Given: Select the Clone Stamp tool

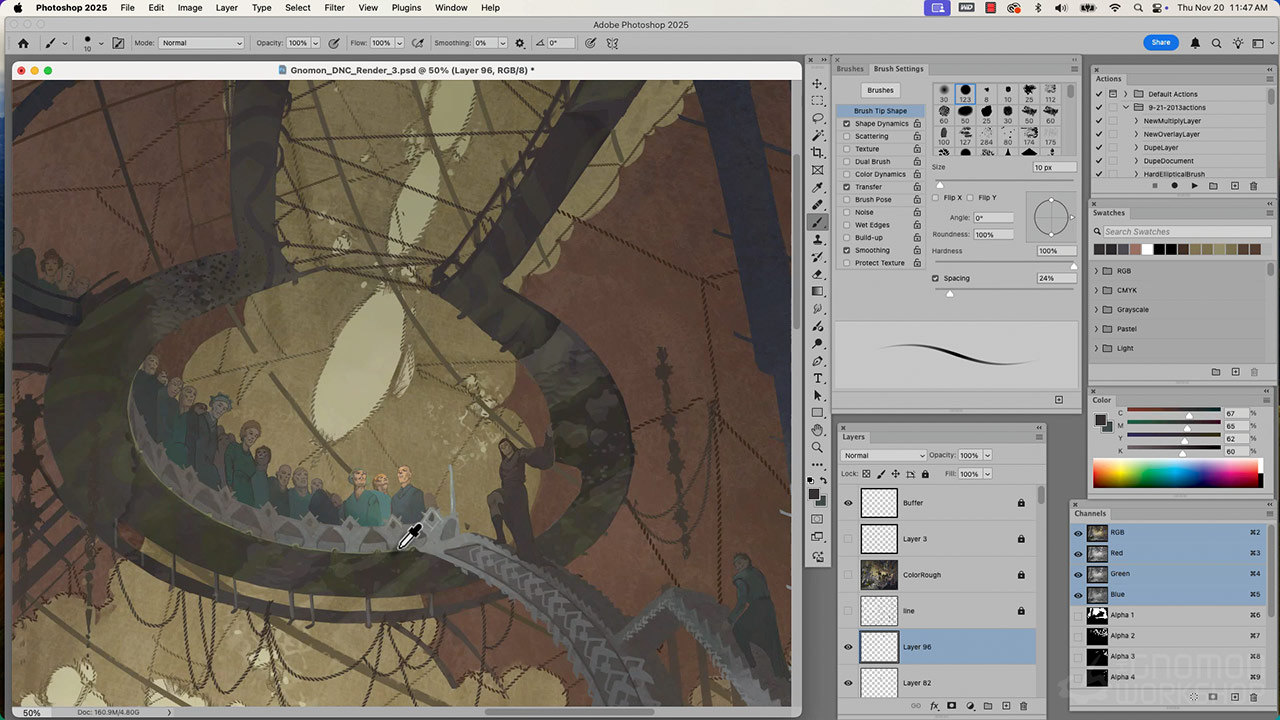Looking at the screenshot, I should coord(818,240).
